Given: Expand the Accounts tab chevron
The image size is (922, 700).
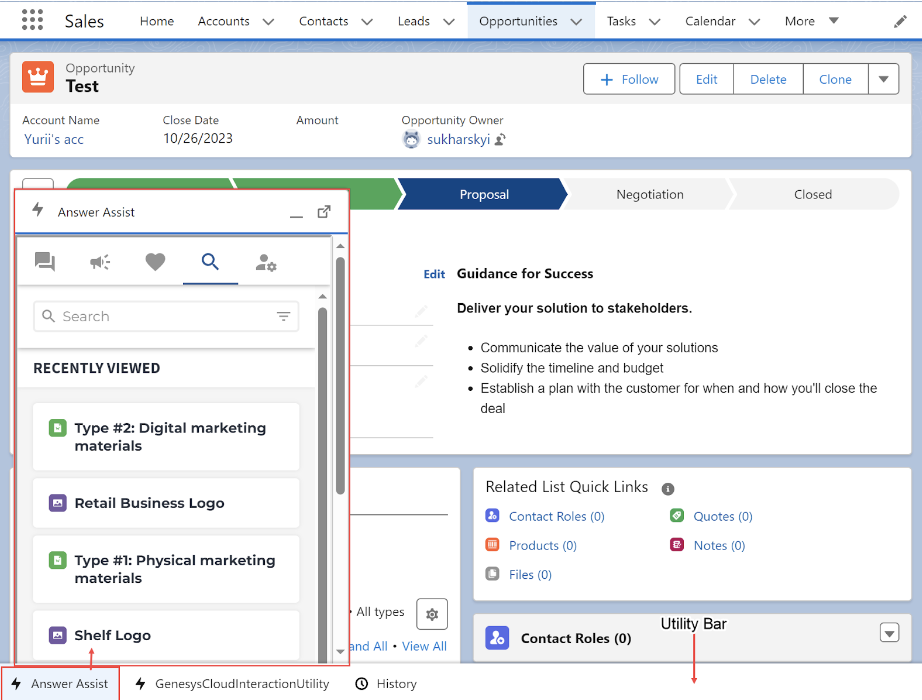Looking at the screenshot, I should [268, 22].
